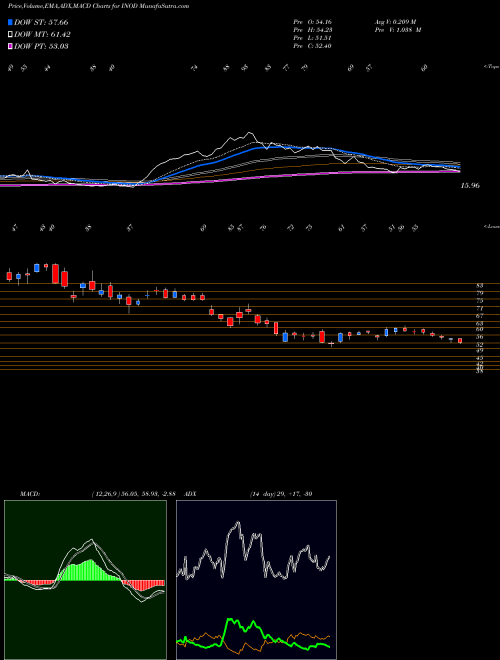This screenshot has height=660, width=500.
Task: Select the 'DOW PT: 53.03' label
Action: pyautogui.click(x=41, y=46)
